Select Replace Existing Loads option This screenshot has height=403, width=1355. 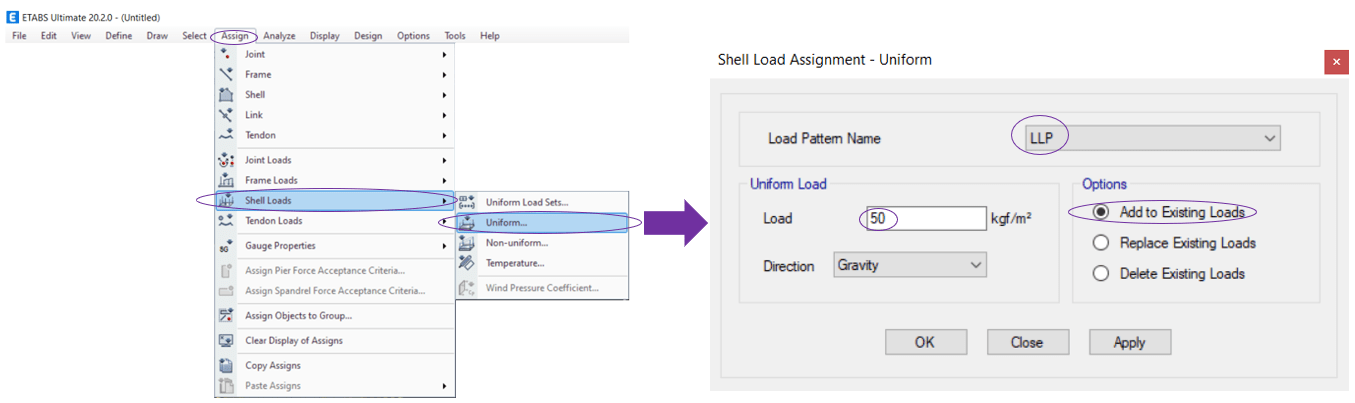pyautogui.click(x=1101, y=243)
